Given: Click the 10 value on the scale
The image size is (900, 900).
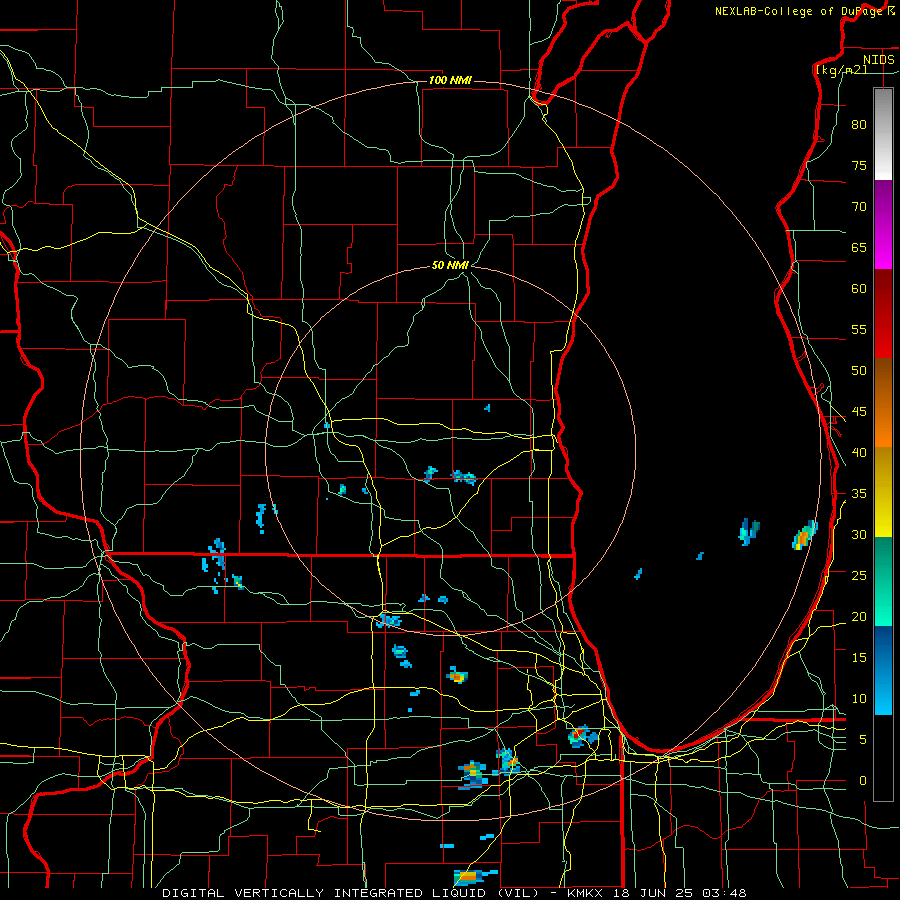Looking at the screenshot, I should (859, 699).
